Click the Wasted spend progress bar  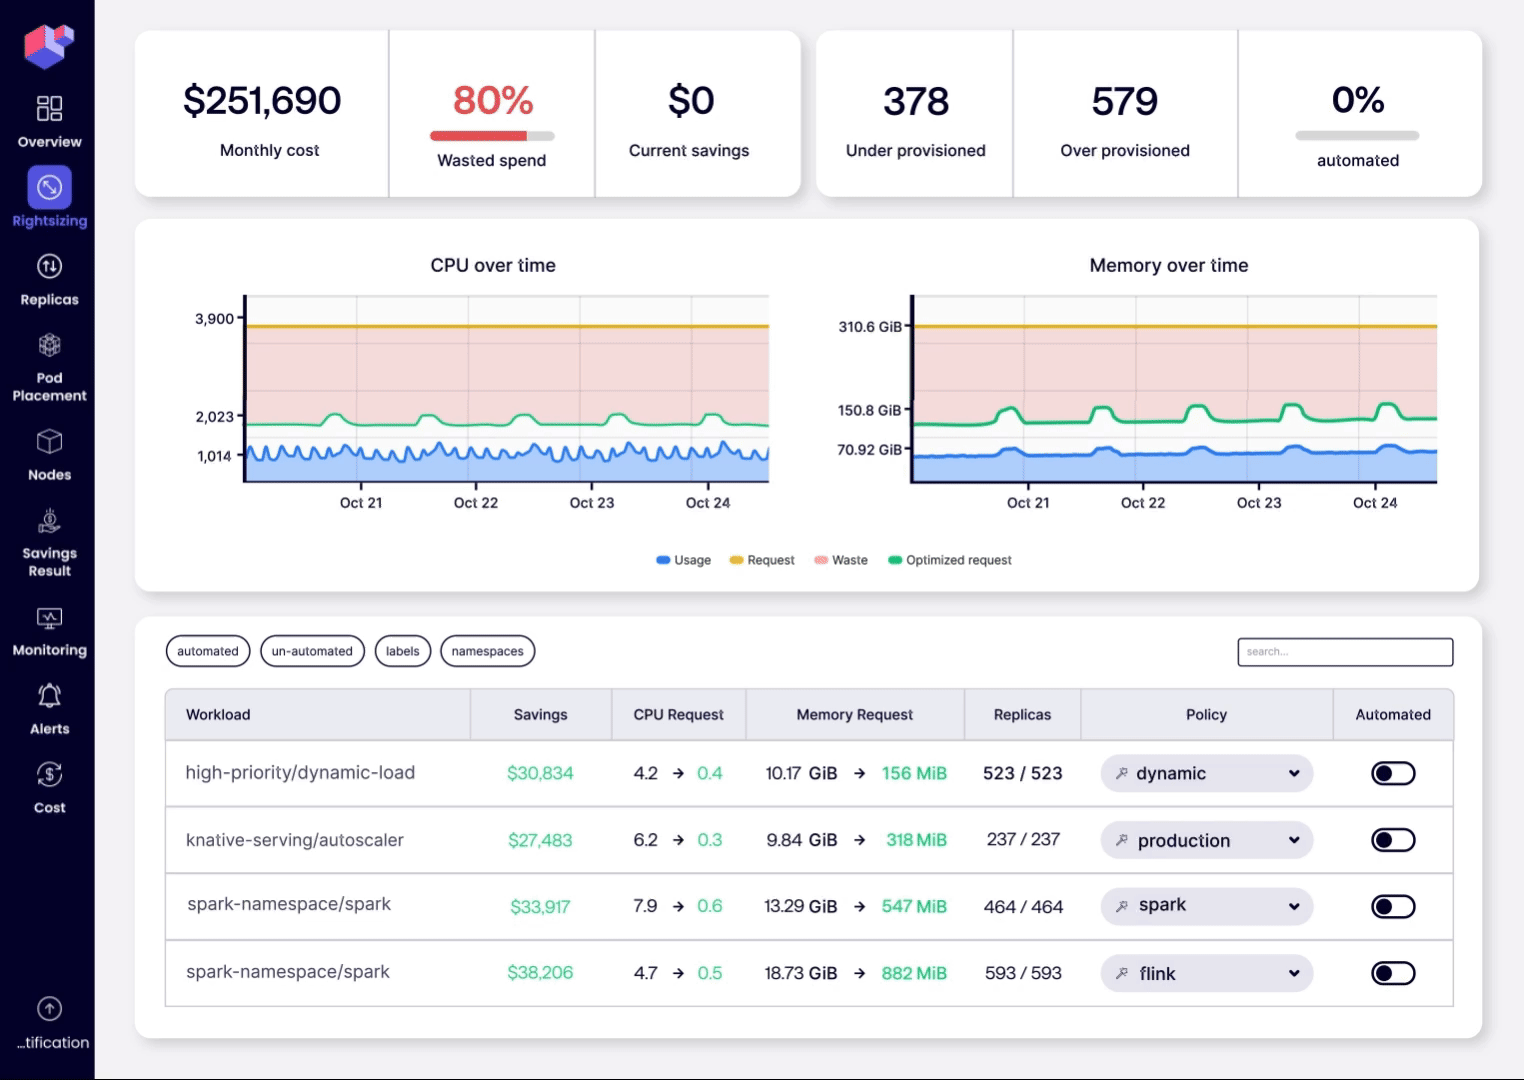(x=492, y=136)
